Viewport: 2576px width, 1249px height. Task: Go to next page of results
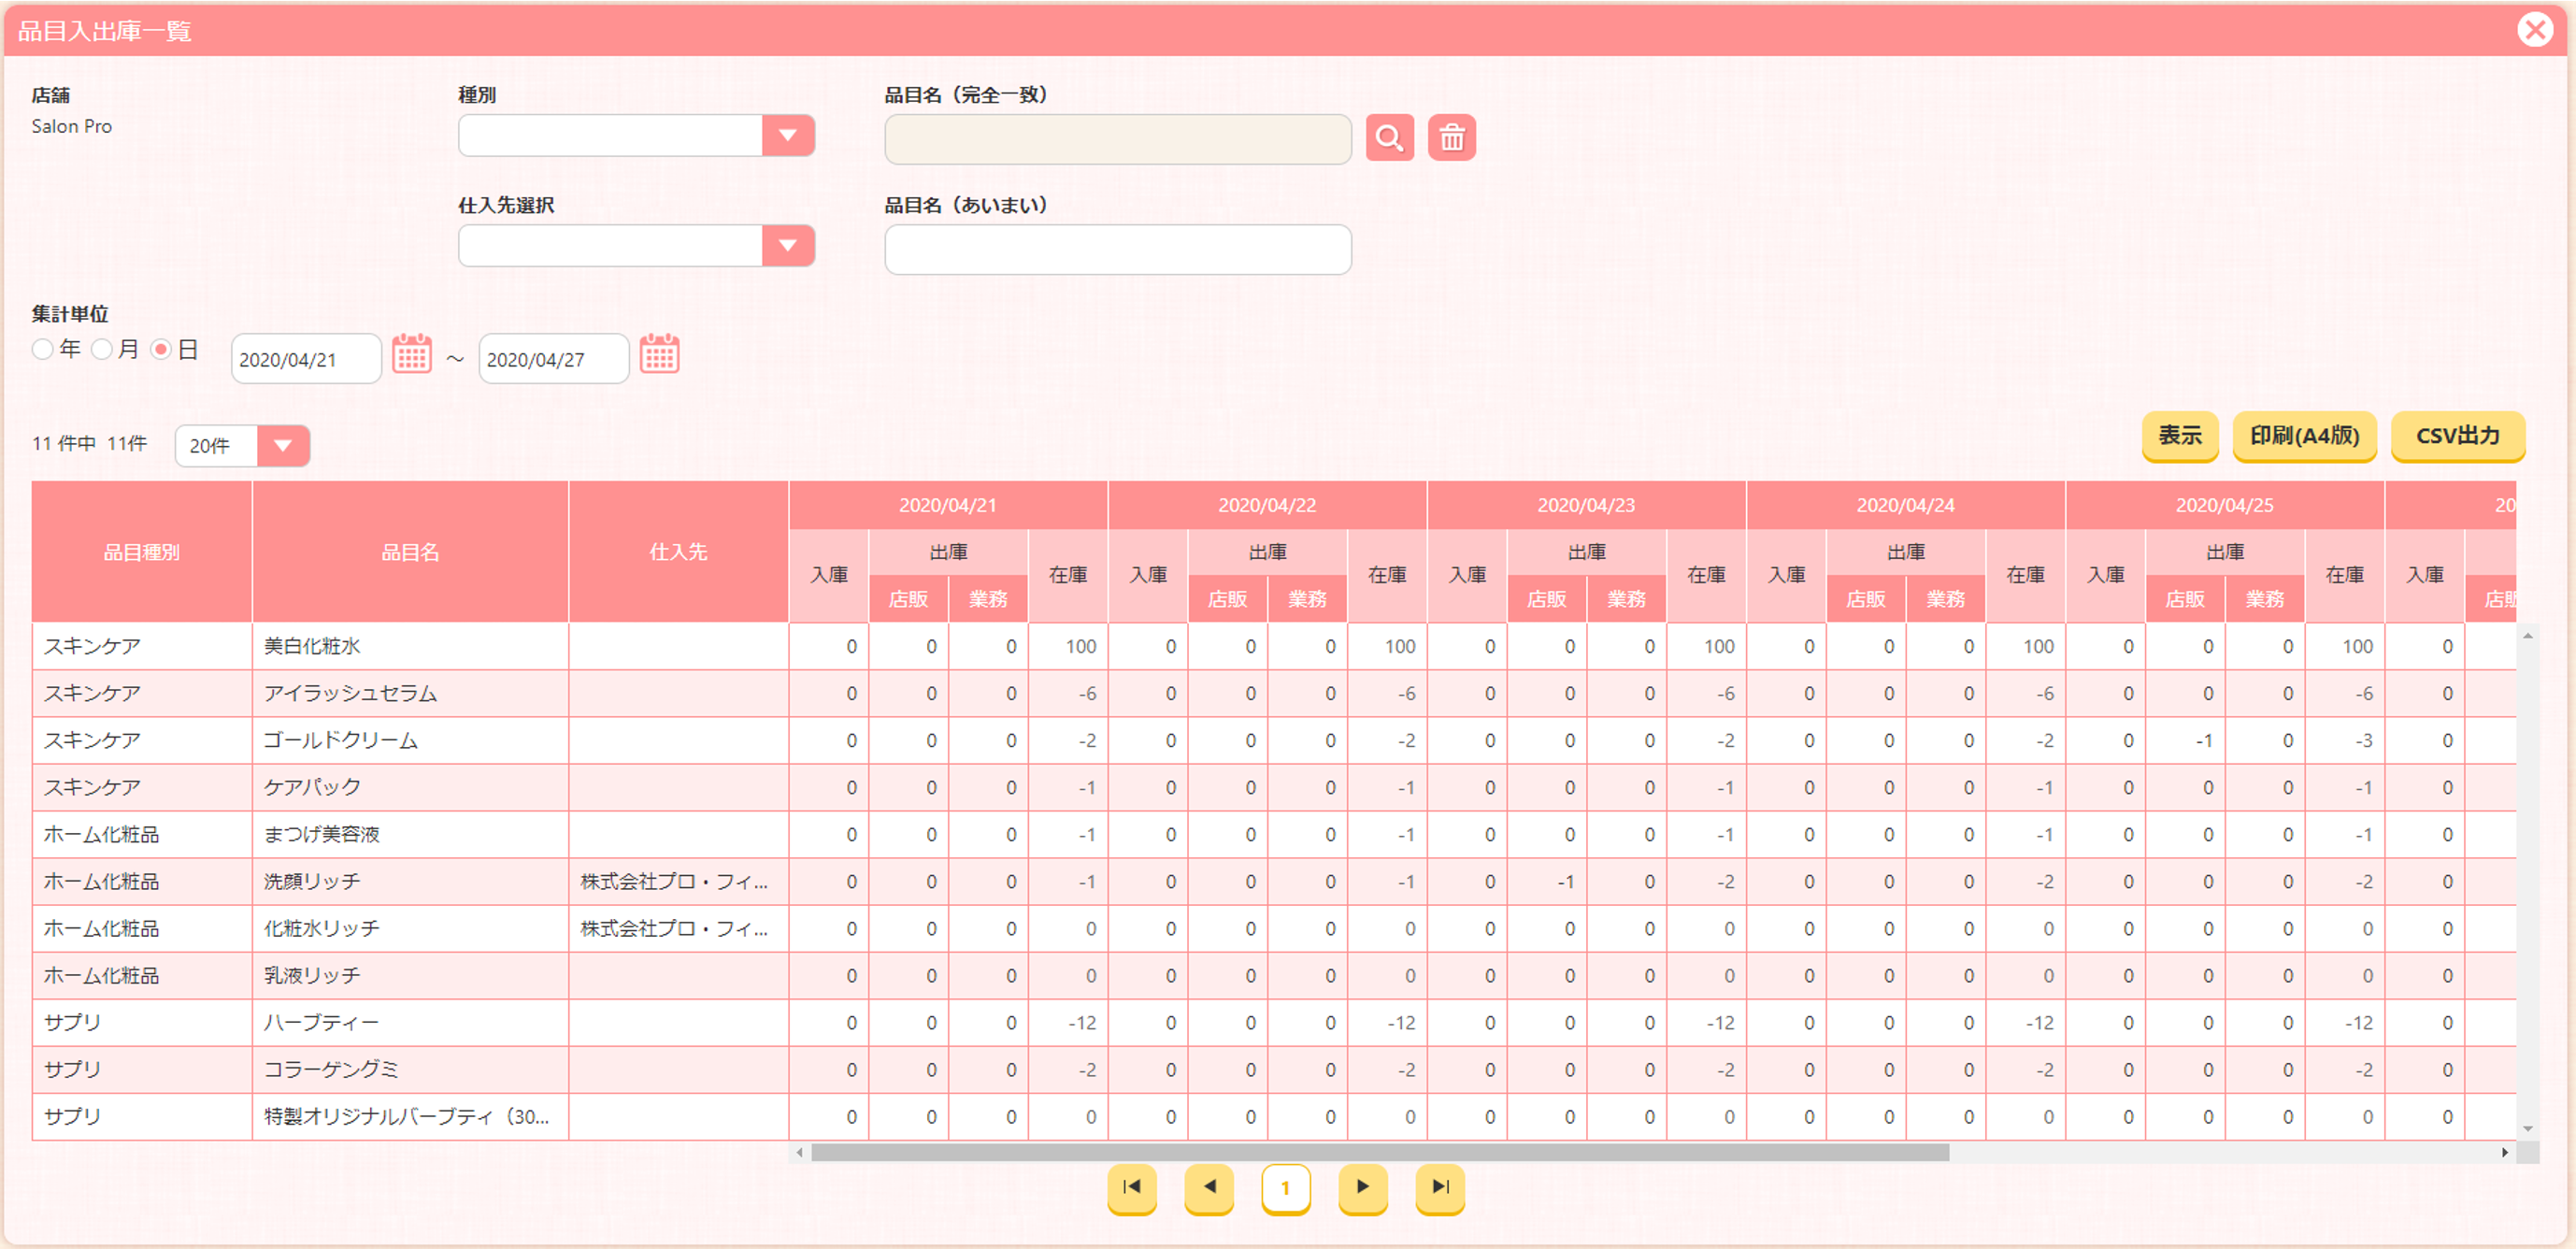(1363, 1188)
